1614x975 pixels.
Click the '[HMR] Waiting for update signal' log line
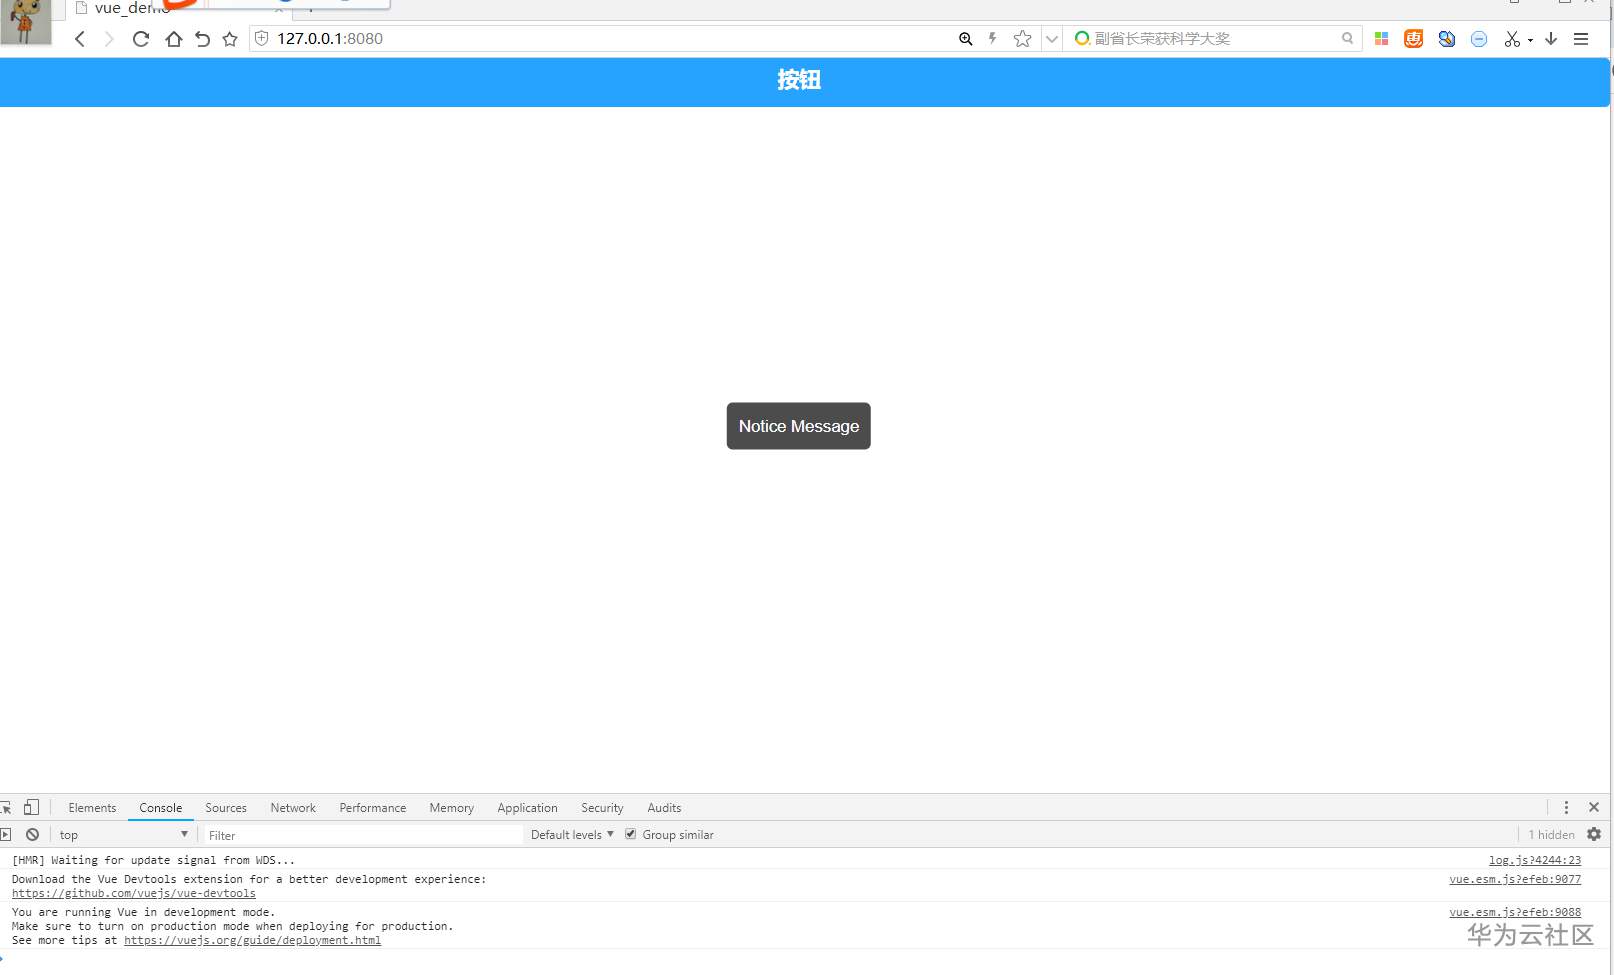coord(153,860)
